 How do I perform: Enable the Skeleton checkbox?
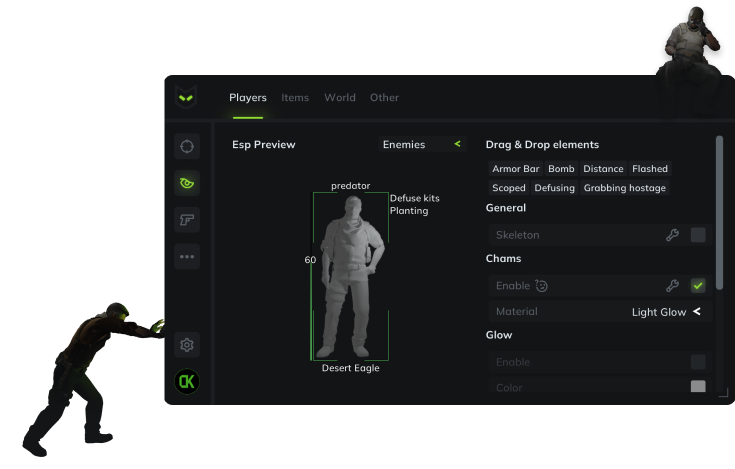pos(698,235)
